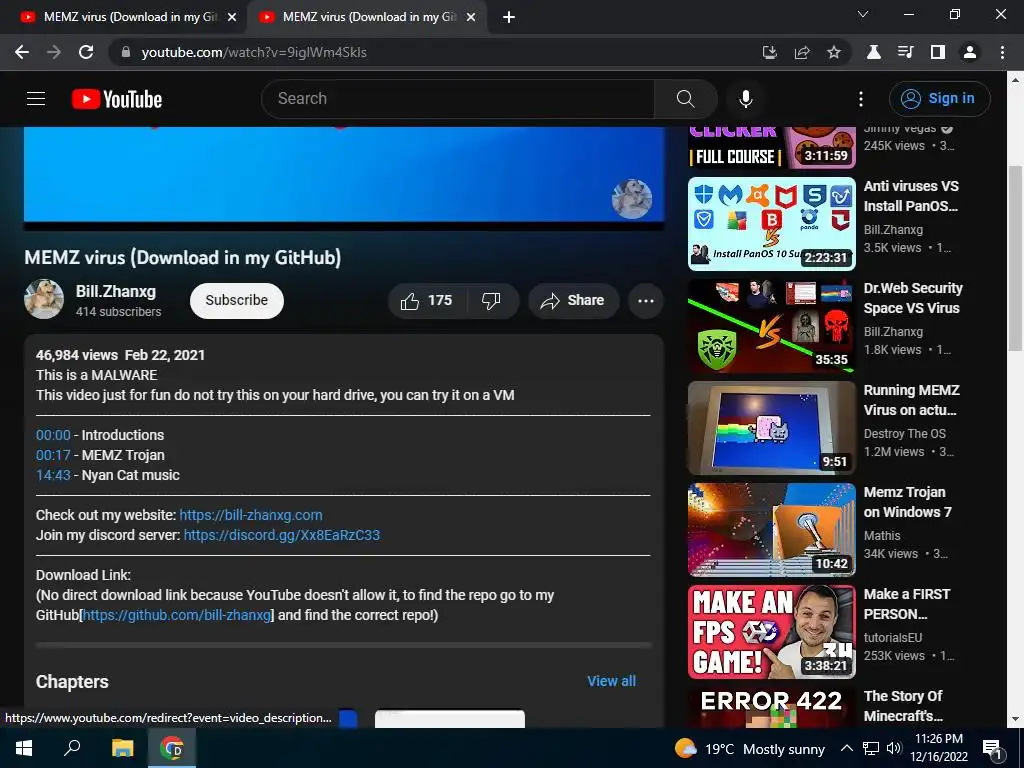The height and width of the screenshot is (768, 1024).
Task: Open notification center icon
Action: [x=993, y=749]
